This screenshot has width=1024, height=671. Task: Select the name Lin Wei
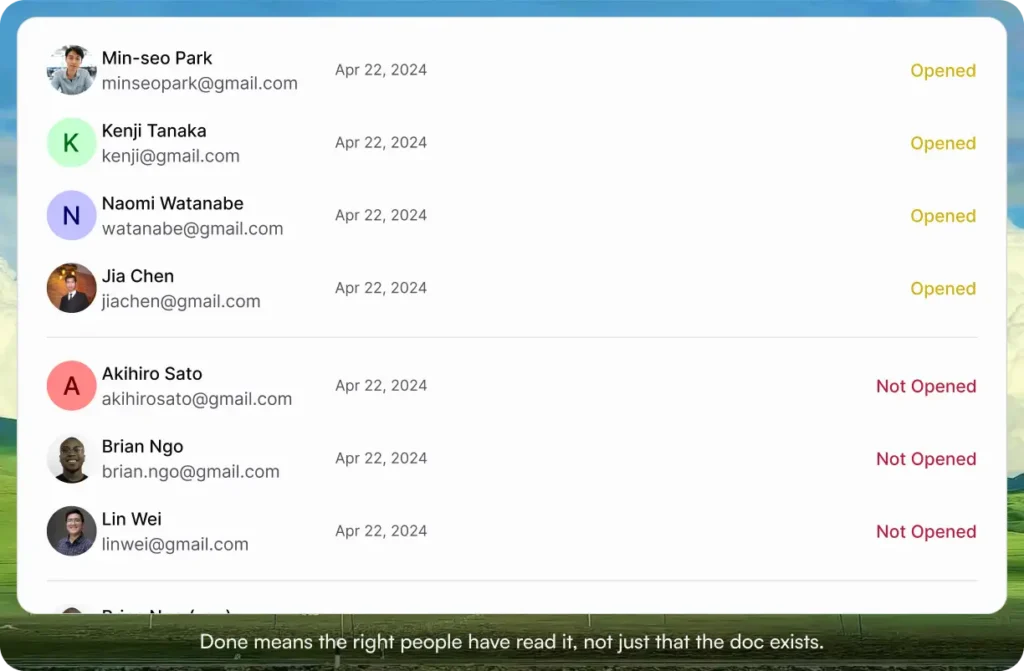pyautogui.click(x=131, y=519)
